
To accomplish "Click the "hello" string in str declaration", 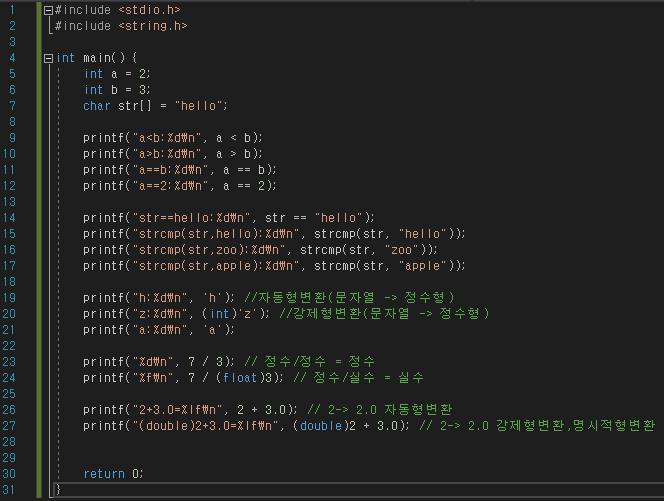I will point(199,106).
